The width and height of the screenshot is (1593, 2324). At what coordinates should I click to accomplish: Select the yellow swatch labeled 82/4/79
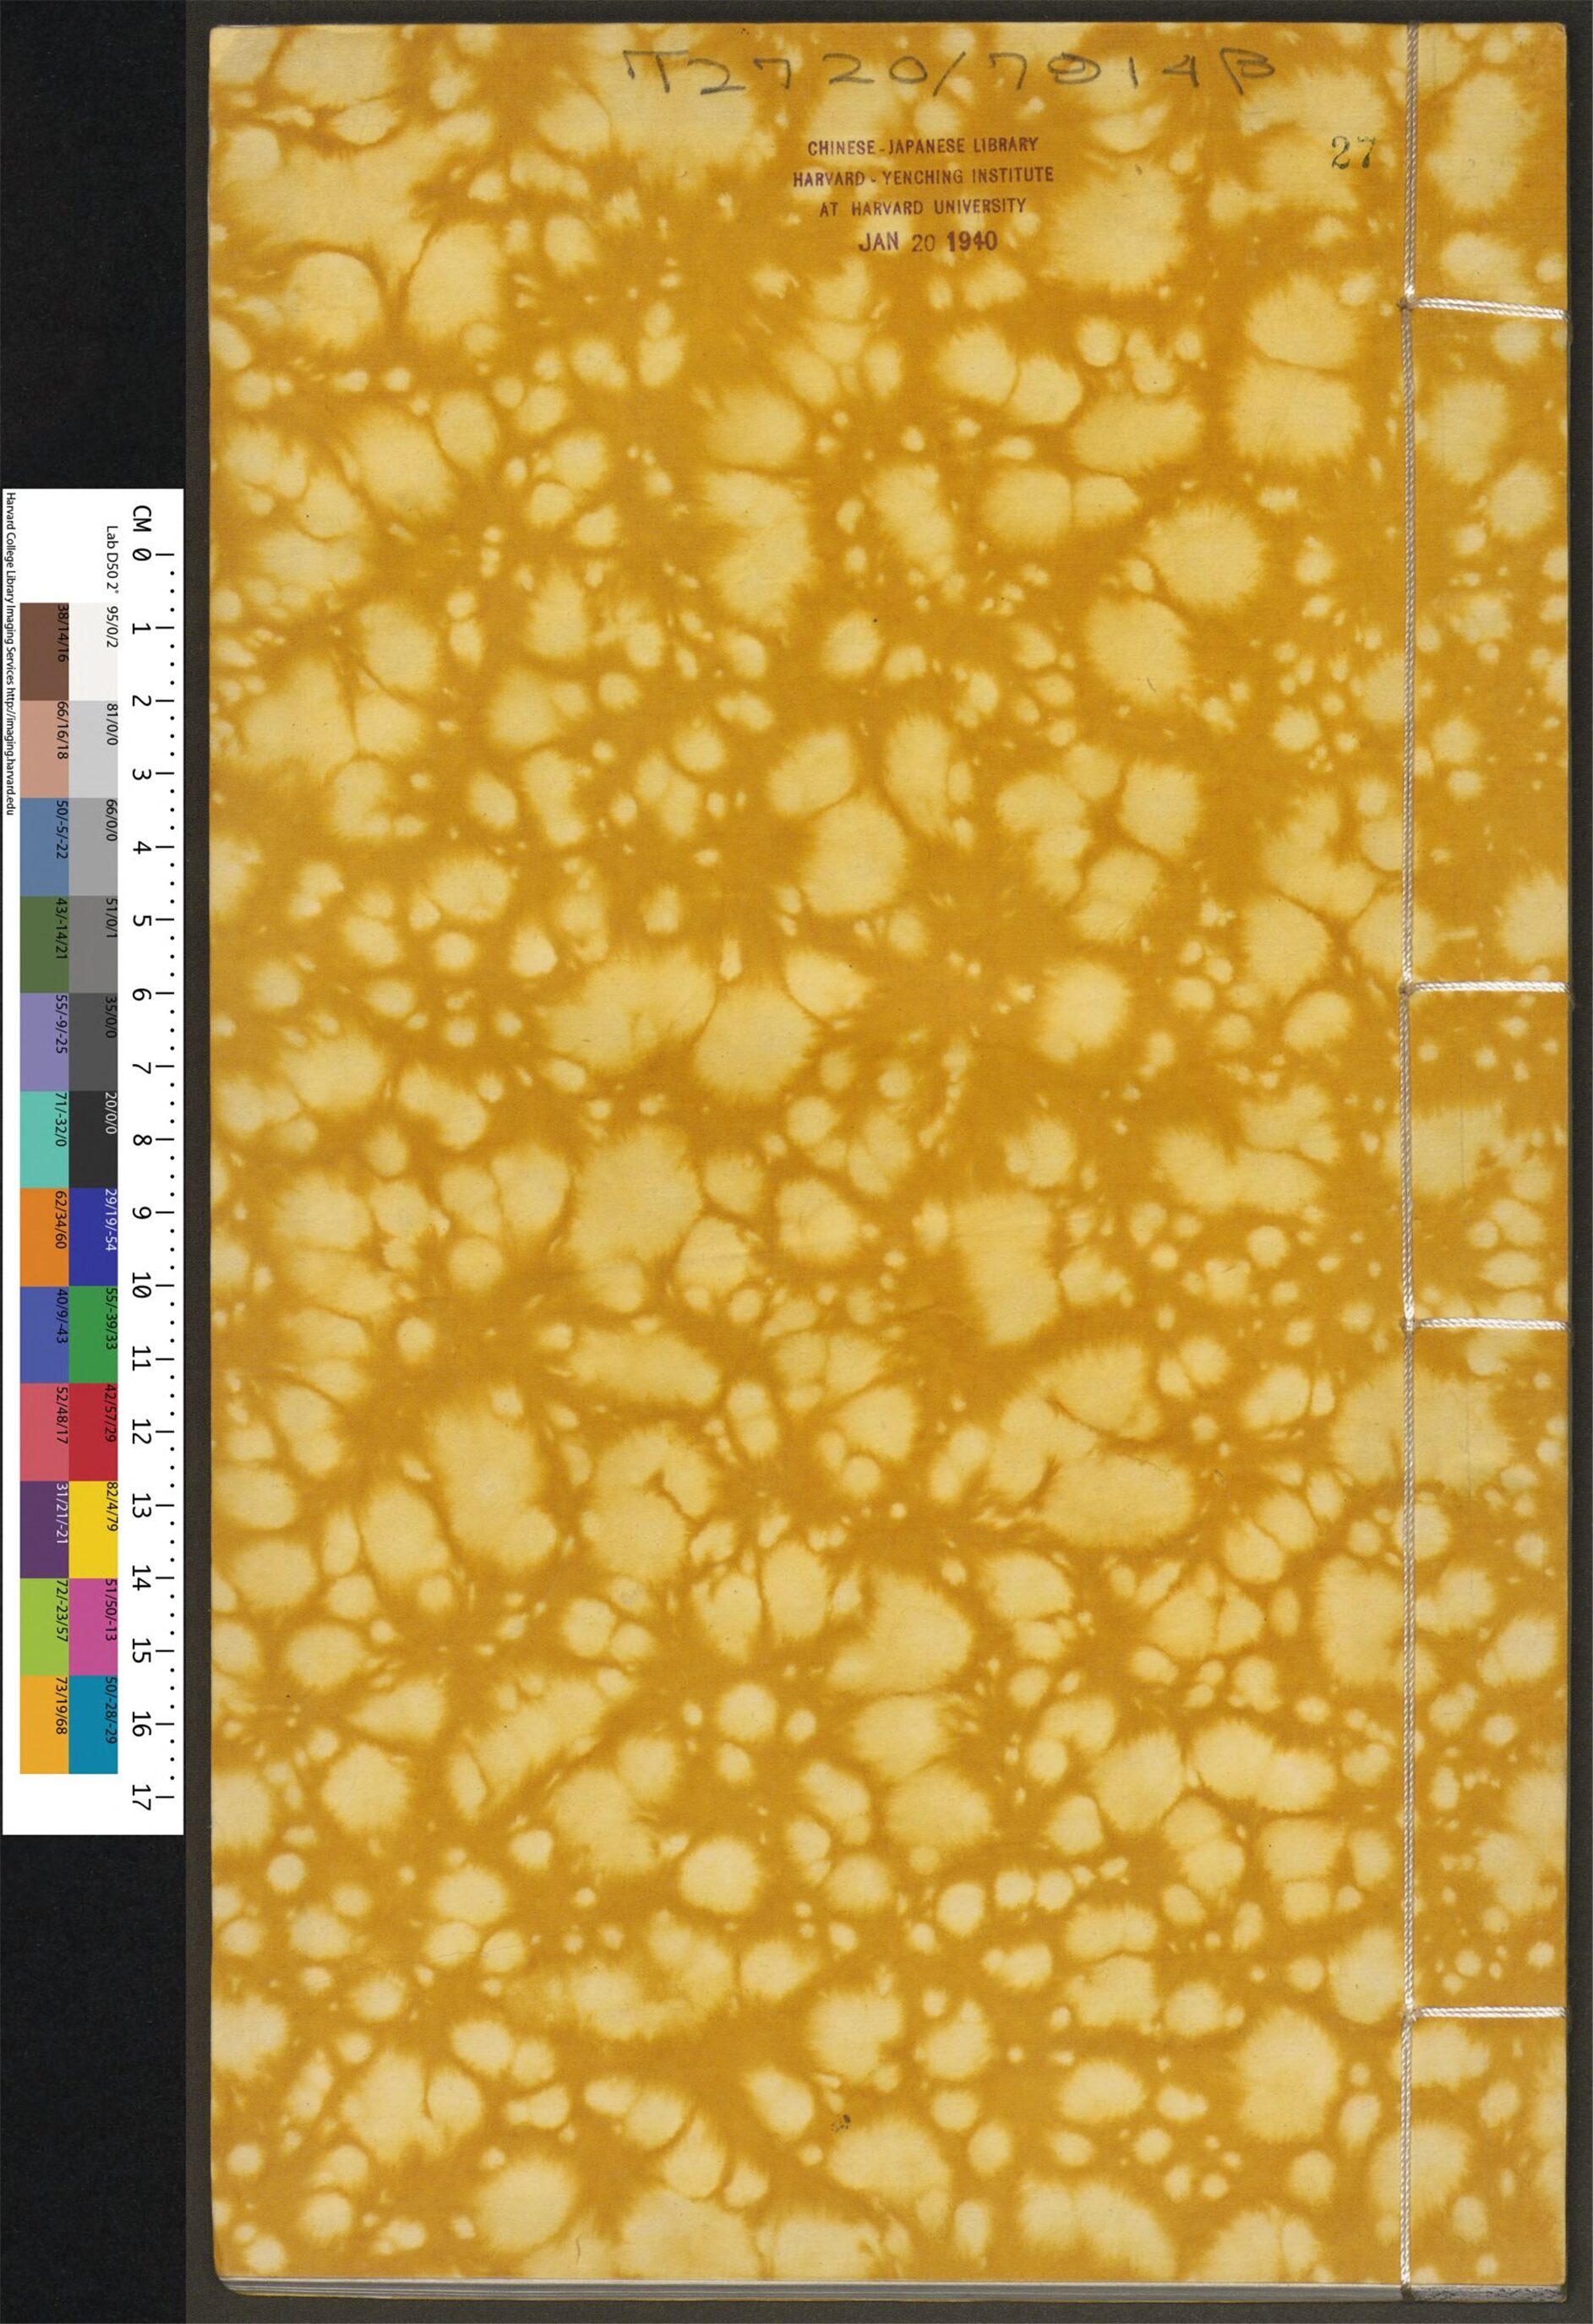92,1530
